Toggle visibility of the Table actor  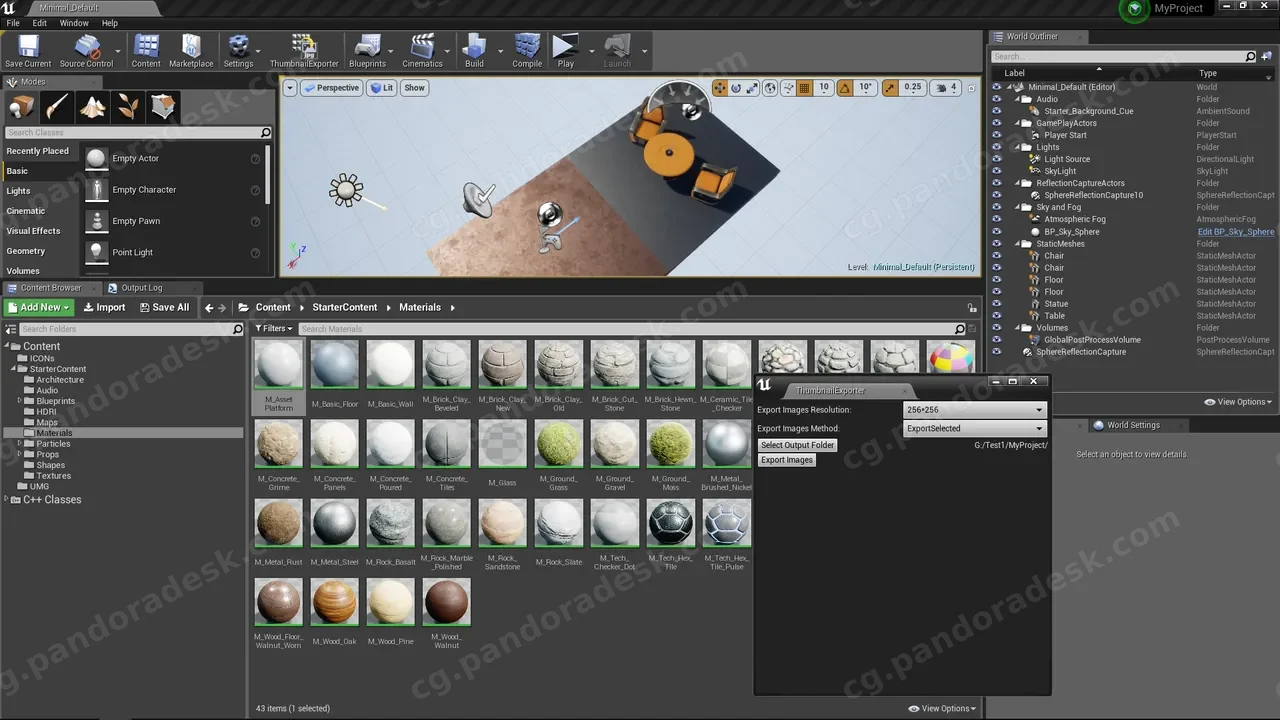996,316
